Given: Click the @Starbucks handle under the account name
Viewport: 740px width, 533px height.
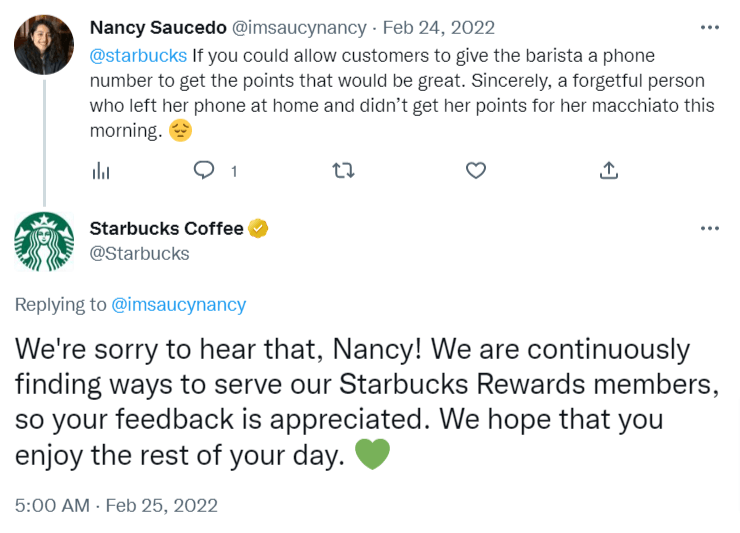Looking at the screenshot, I should tap(139, 254).
